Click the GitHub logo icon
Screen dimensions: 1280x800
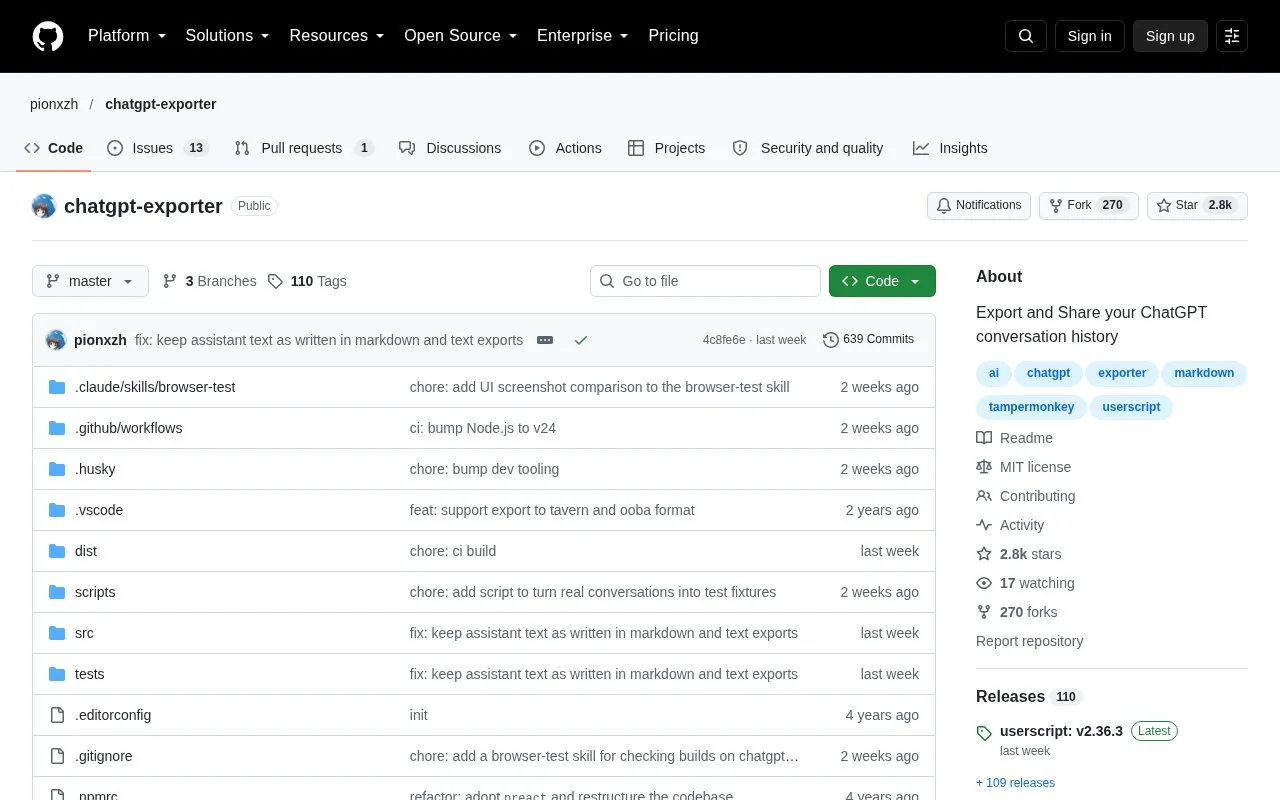pos(48,36)
